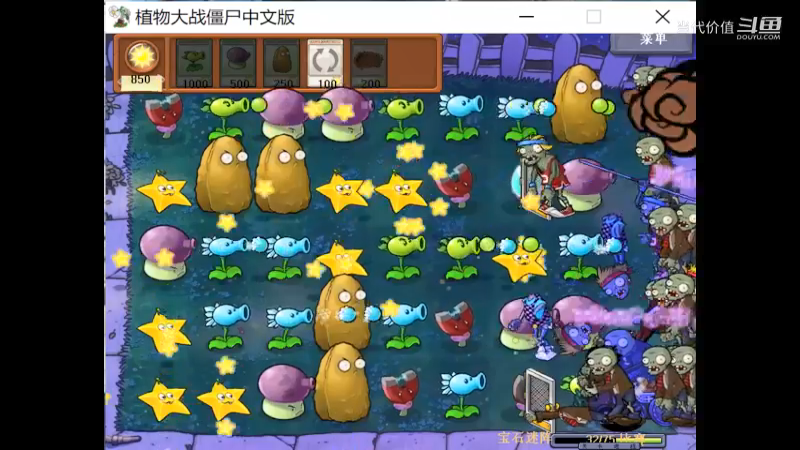Screen dimensions: 800x450
Task: Select the starfruit starting the fourth row
Action: click(x=164, y=331)
